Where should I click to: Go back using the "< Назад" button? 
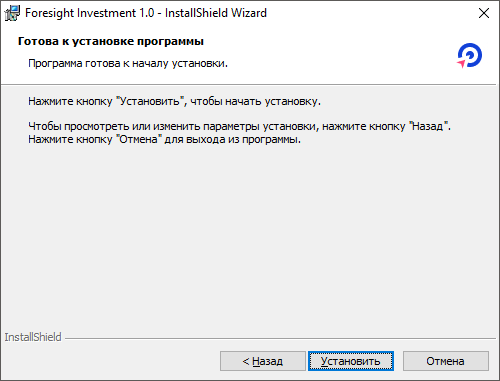[263, 361]
